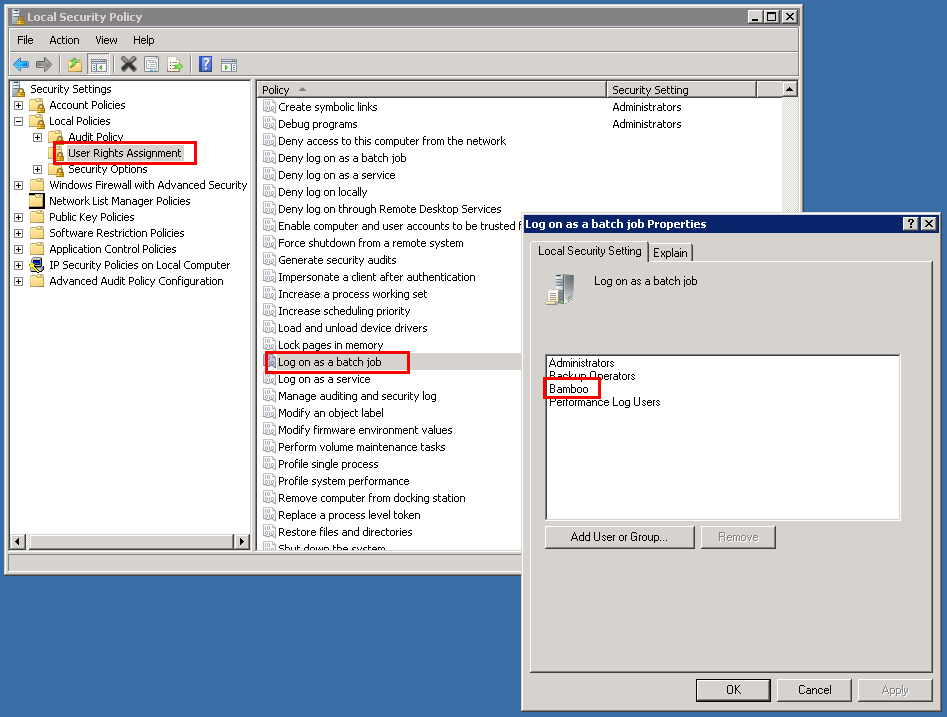Select Security Options in the tree
The width and height of the screenshot is (947, 717).
[107, 169]
